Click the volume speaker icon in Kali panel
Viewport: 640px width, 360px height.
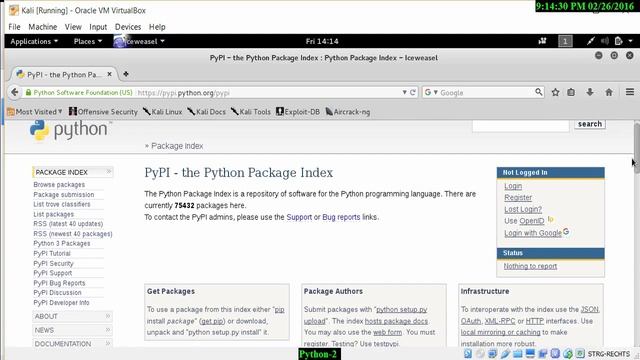[x=604, y=41]
